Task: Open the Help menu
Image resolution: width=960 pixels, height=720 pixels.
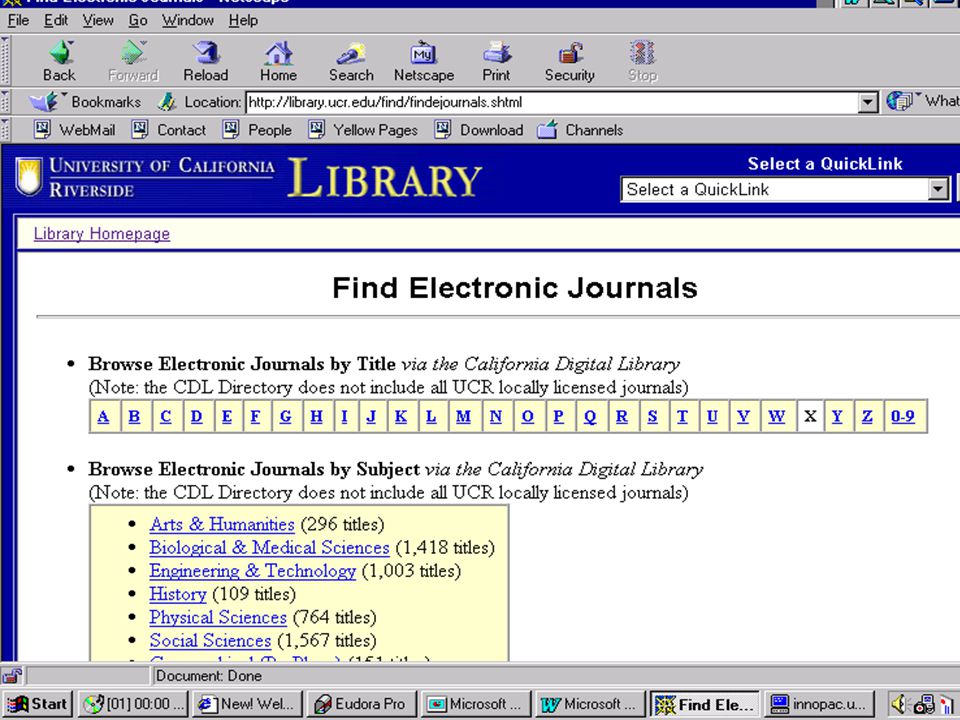Action: pos(243,21)
